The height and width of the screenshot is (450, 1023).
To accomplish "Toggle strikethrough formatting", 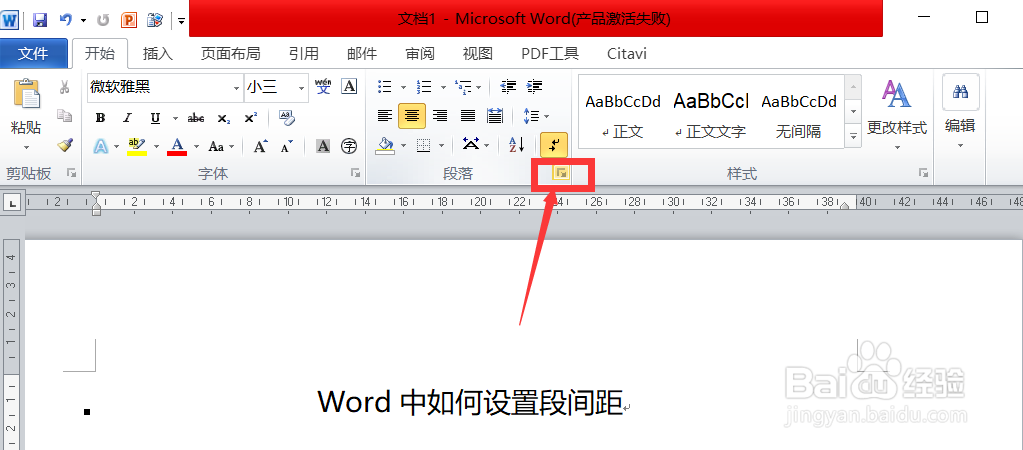I will pyautogui.click(x=195, y=118).
